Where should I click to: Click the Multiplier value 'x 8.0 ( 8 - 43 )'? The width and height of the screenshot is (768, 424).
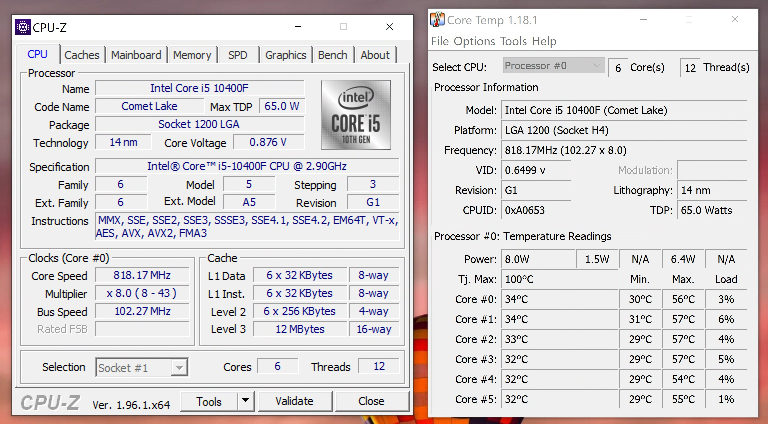coord(142,293)
